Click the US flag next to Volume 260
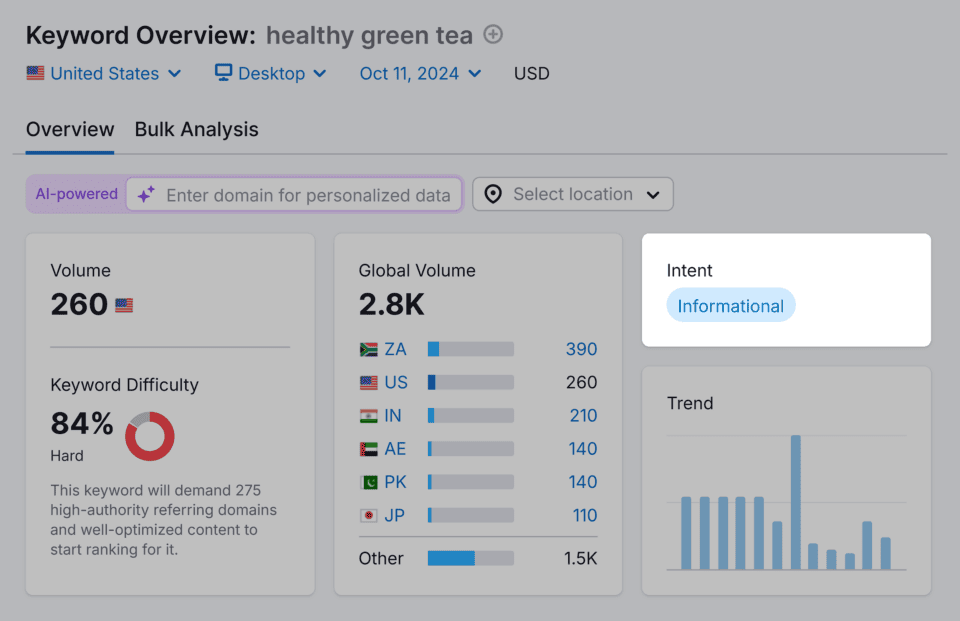The width and height of the screenshot is (960, 621). [124, 305]
